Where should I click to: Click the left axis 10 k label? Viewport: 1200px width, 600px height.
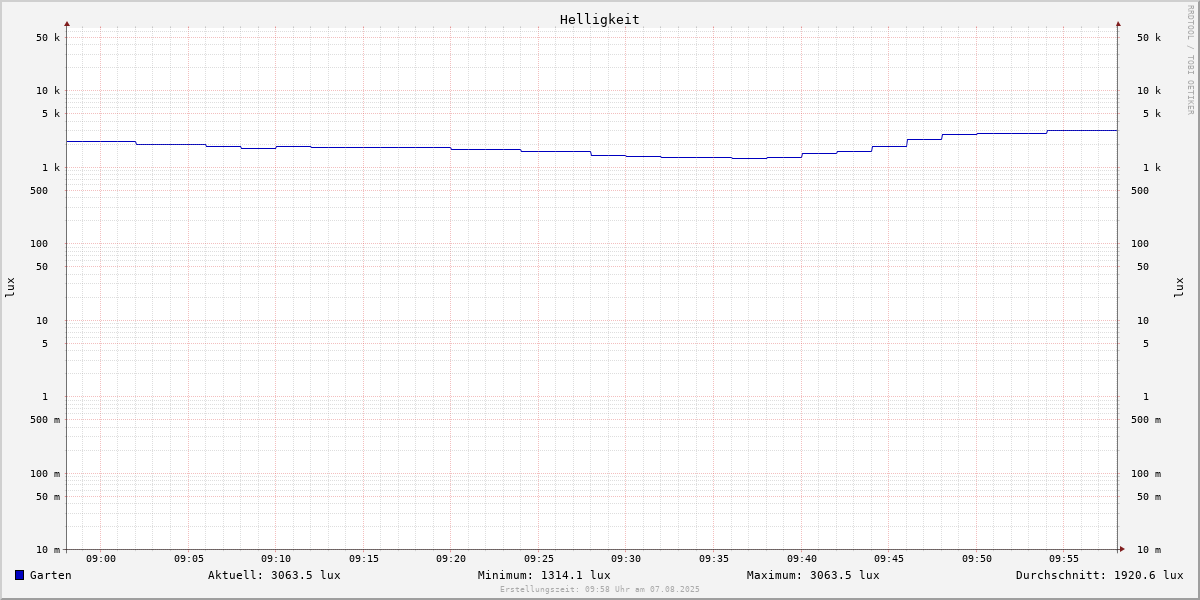(x=48, y=91)
